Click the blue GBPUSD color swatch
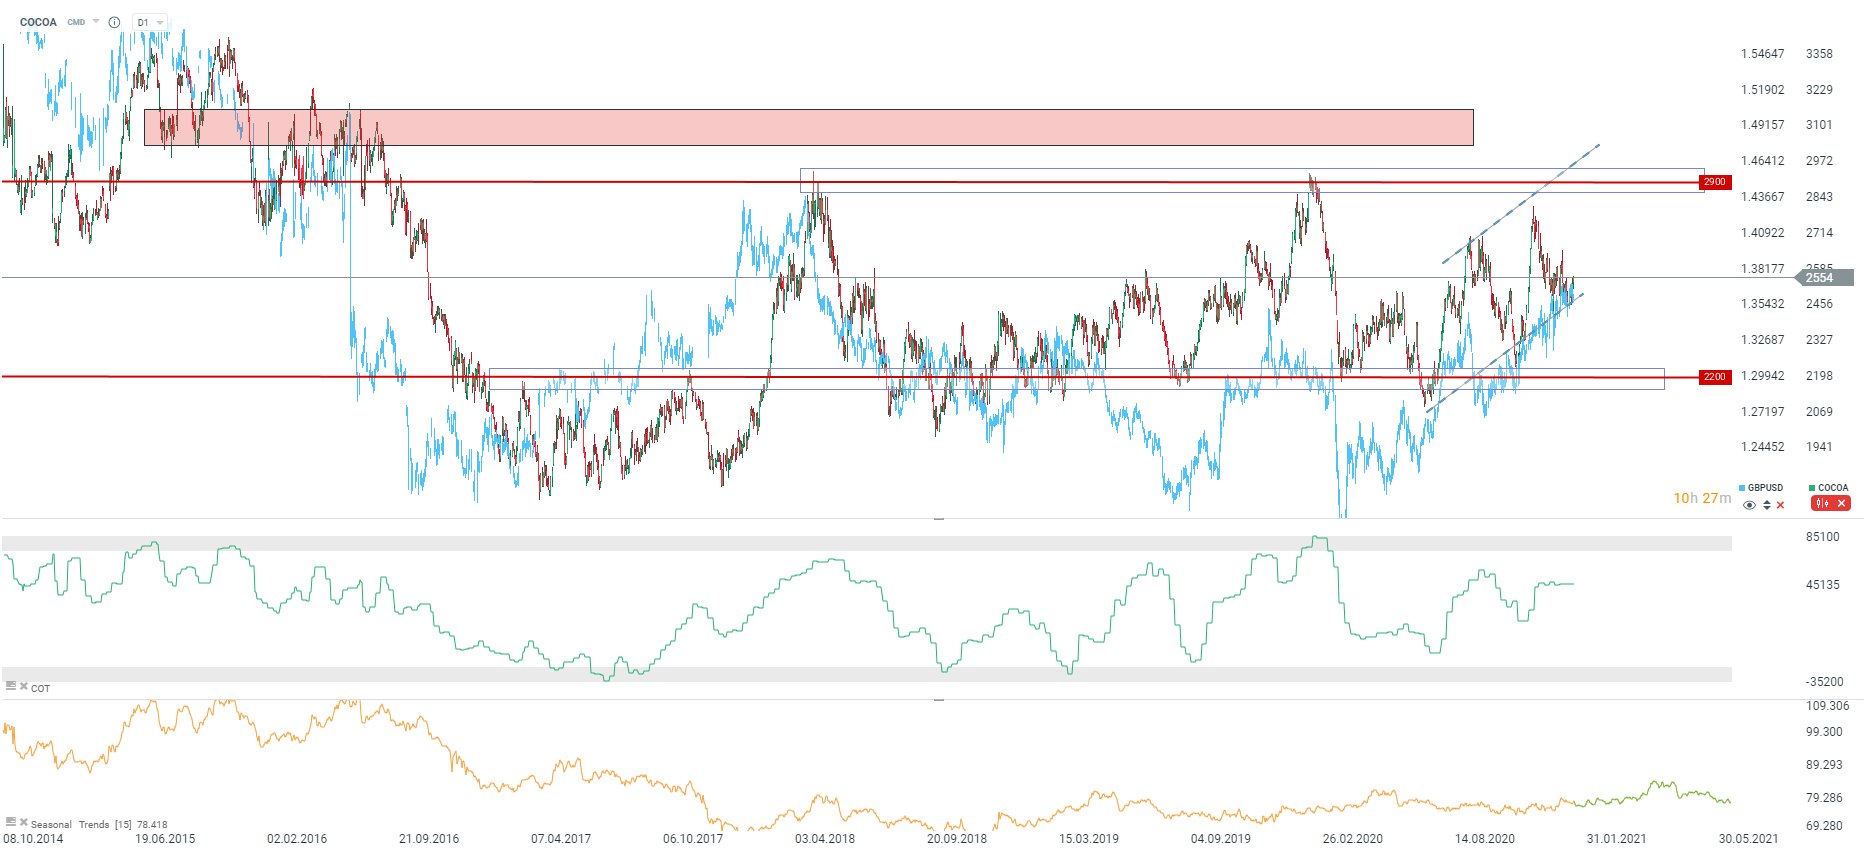1866x865 pixels. (x=1742, y=488)
